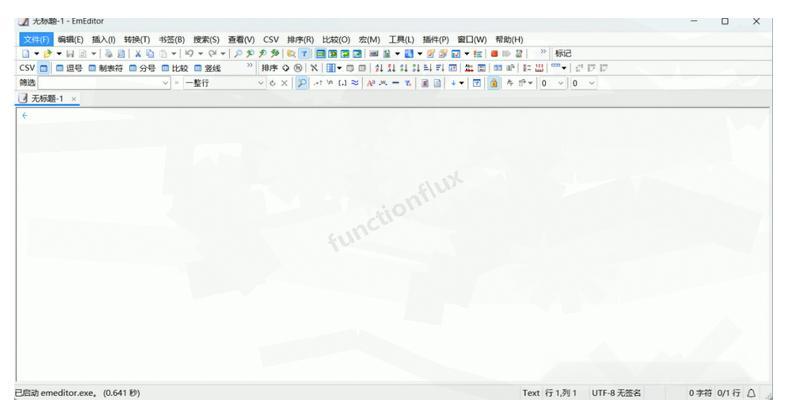
Task: Click the New file icon
Action: point(26,53)
